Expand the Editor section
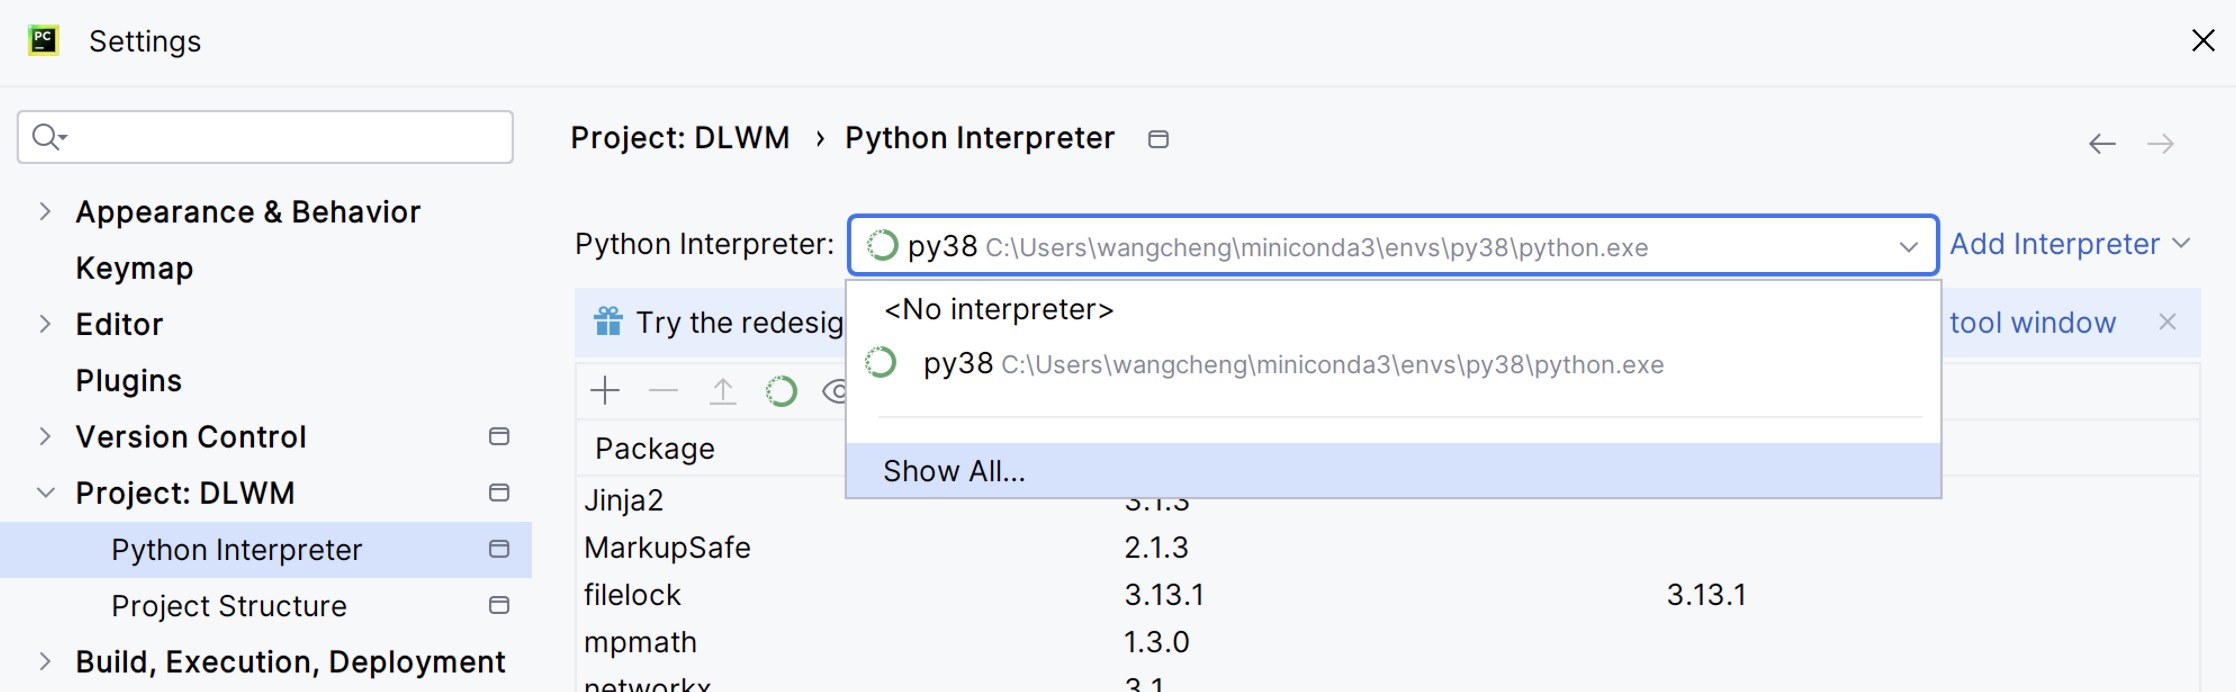This screenshot has width=2236, height=692. point(45,323)
